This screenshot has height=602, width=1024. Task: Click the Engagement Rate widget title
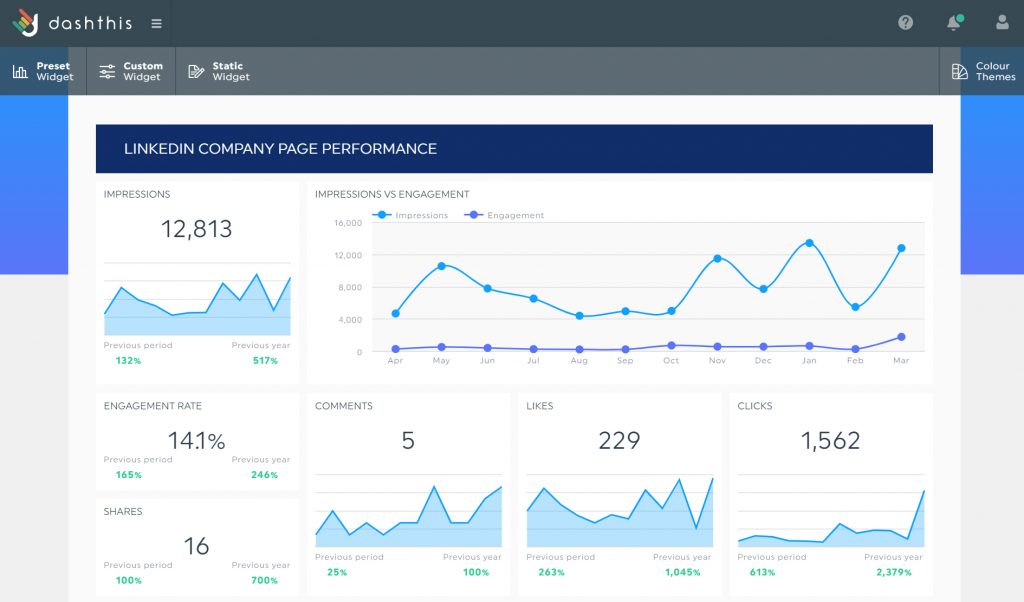tap(153, 405)
